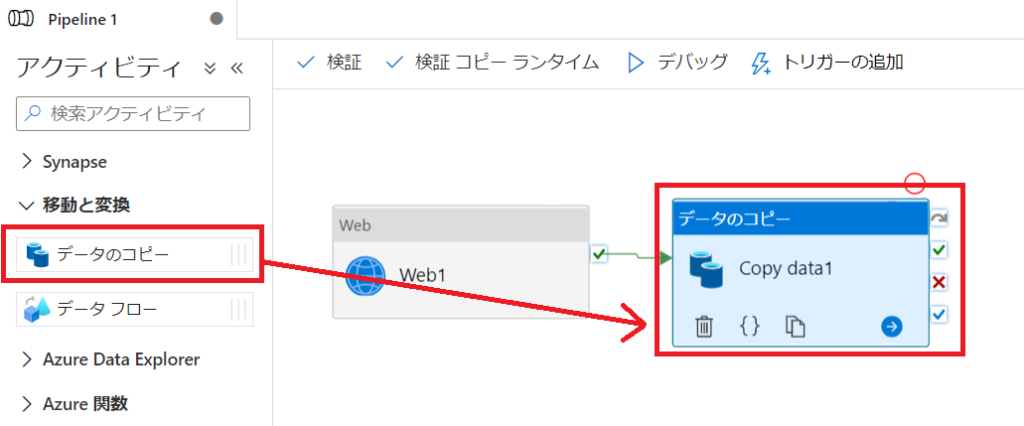This screenshot has height=426, width=1024.
Task: Click the デバッグ button in toolbar
Action: click(677, 63)
